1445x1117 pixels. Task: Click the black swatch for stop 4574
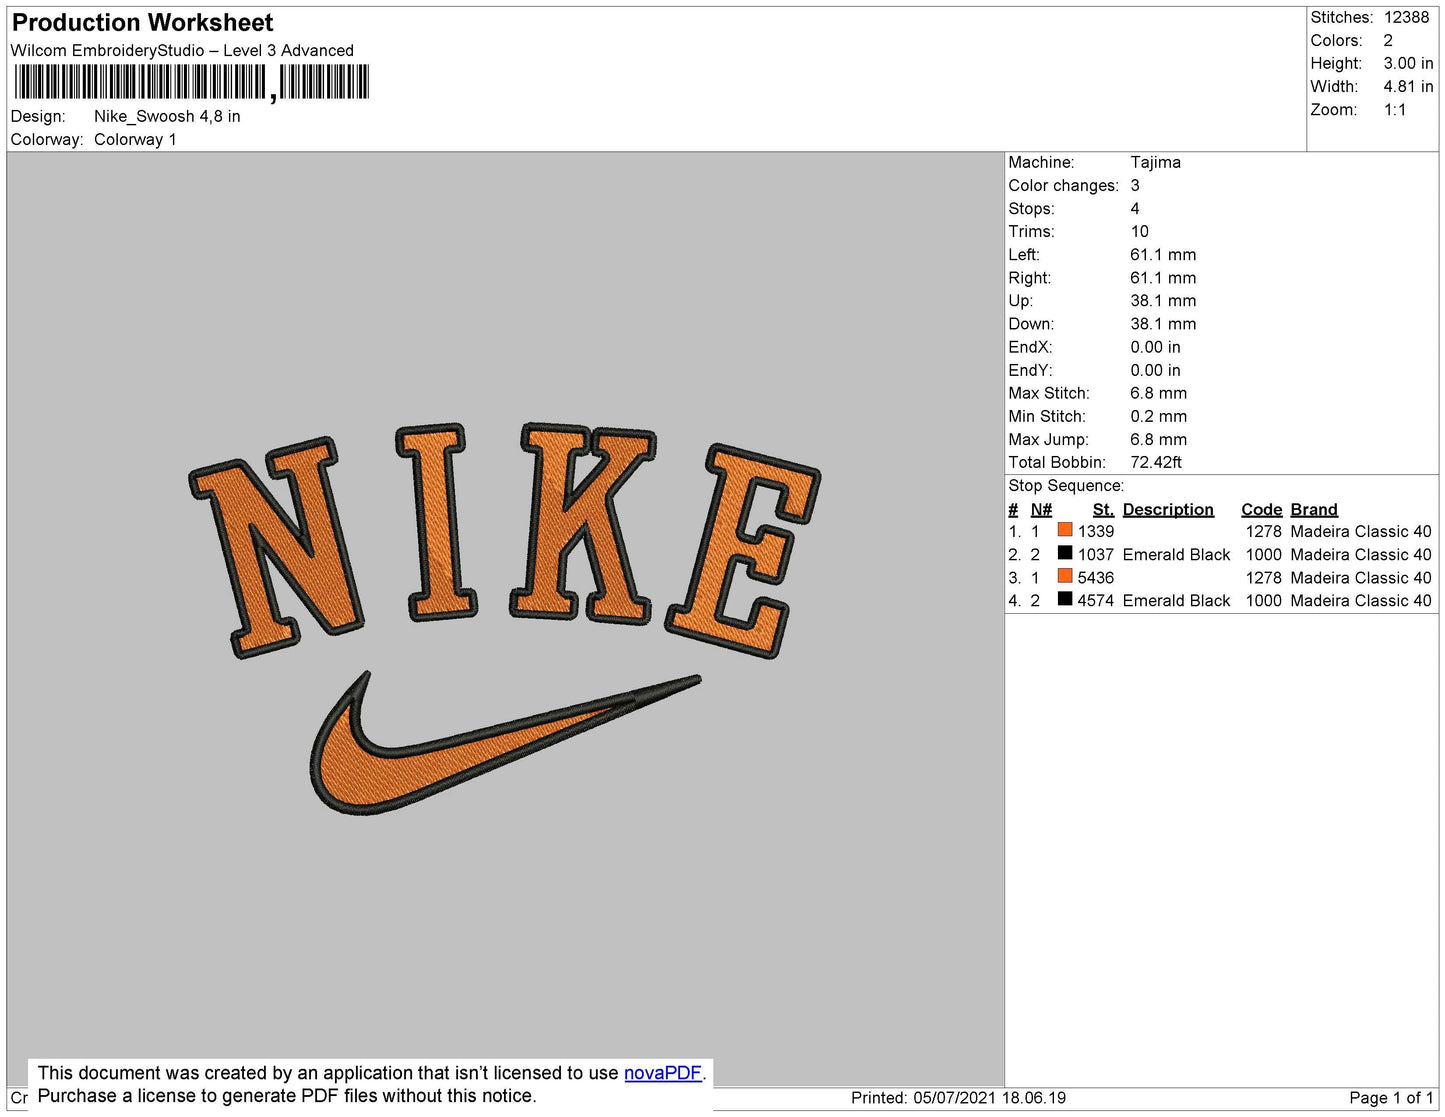click(1065, 599)
